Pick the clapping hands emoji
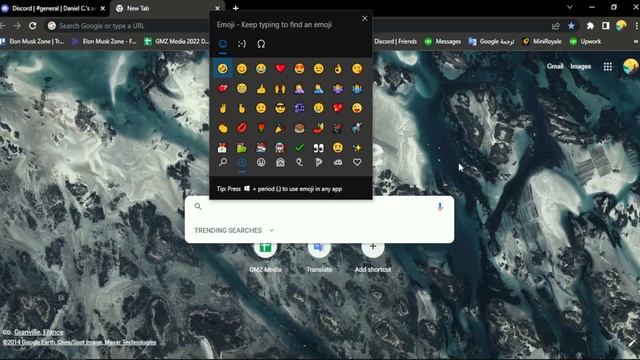 [x=222, y=128]
